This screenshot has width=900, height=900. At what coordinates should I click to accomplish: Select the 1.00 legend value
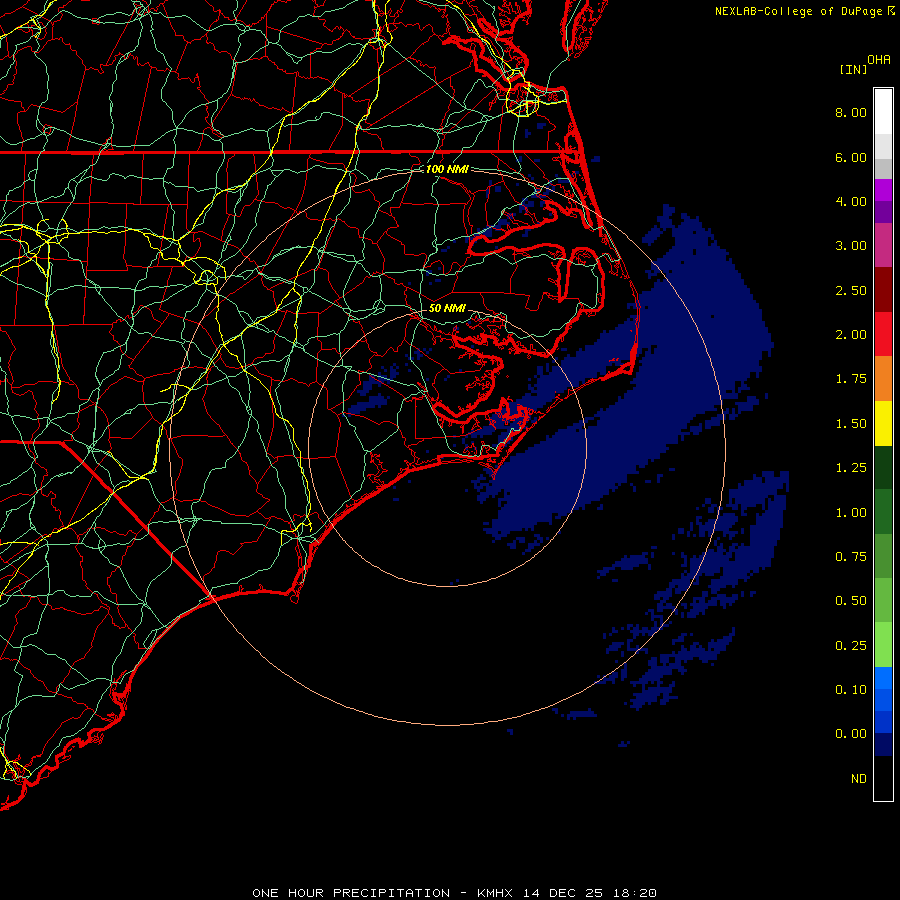tap(851, 513)
